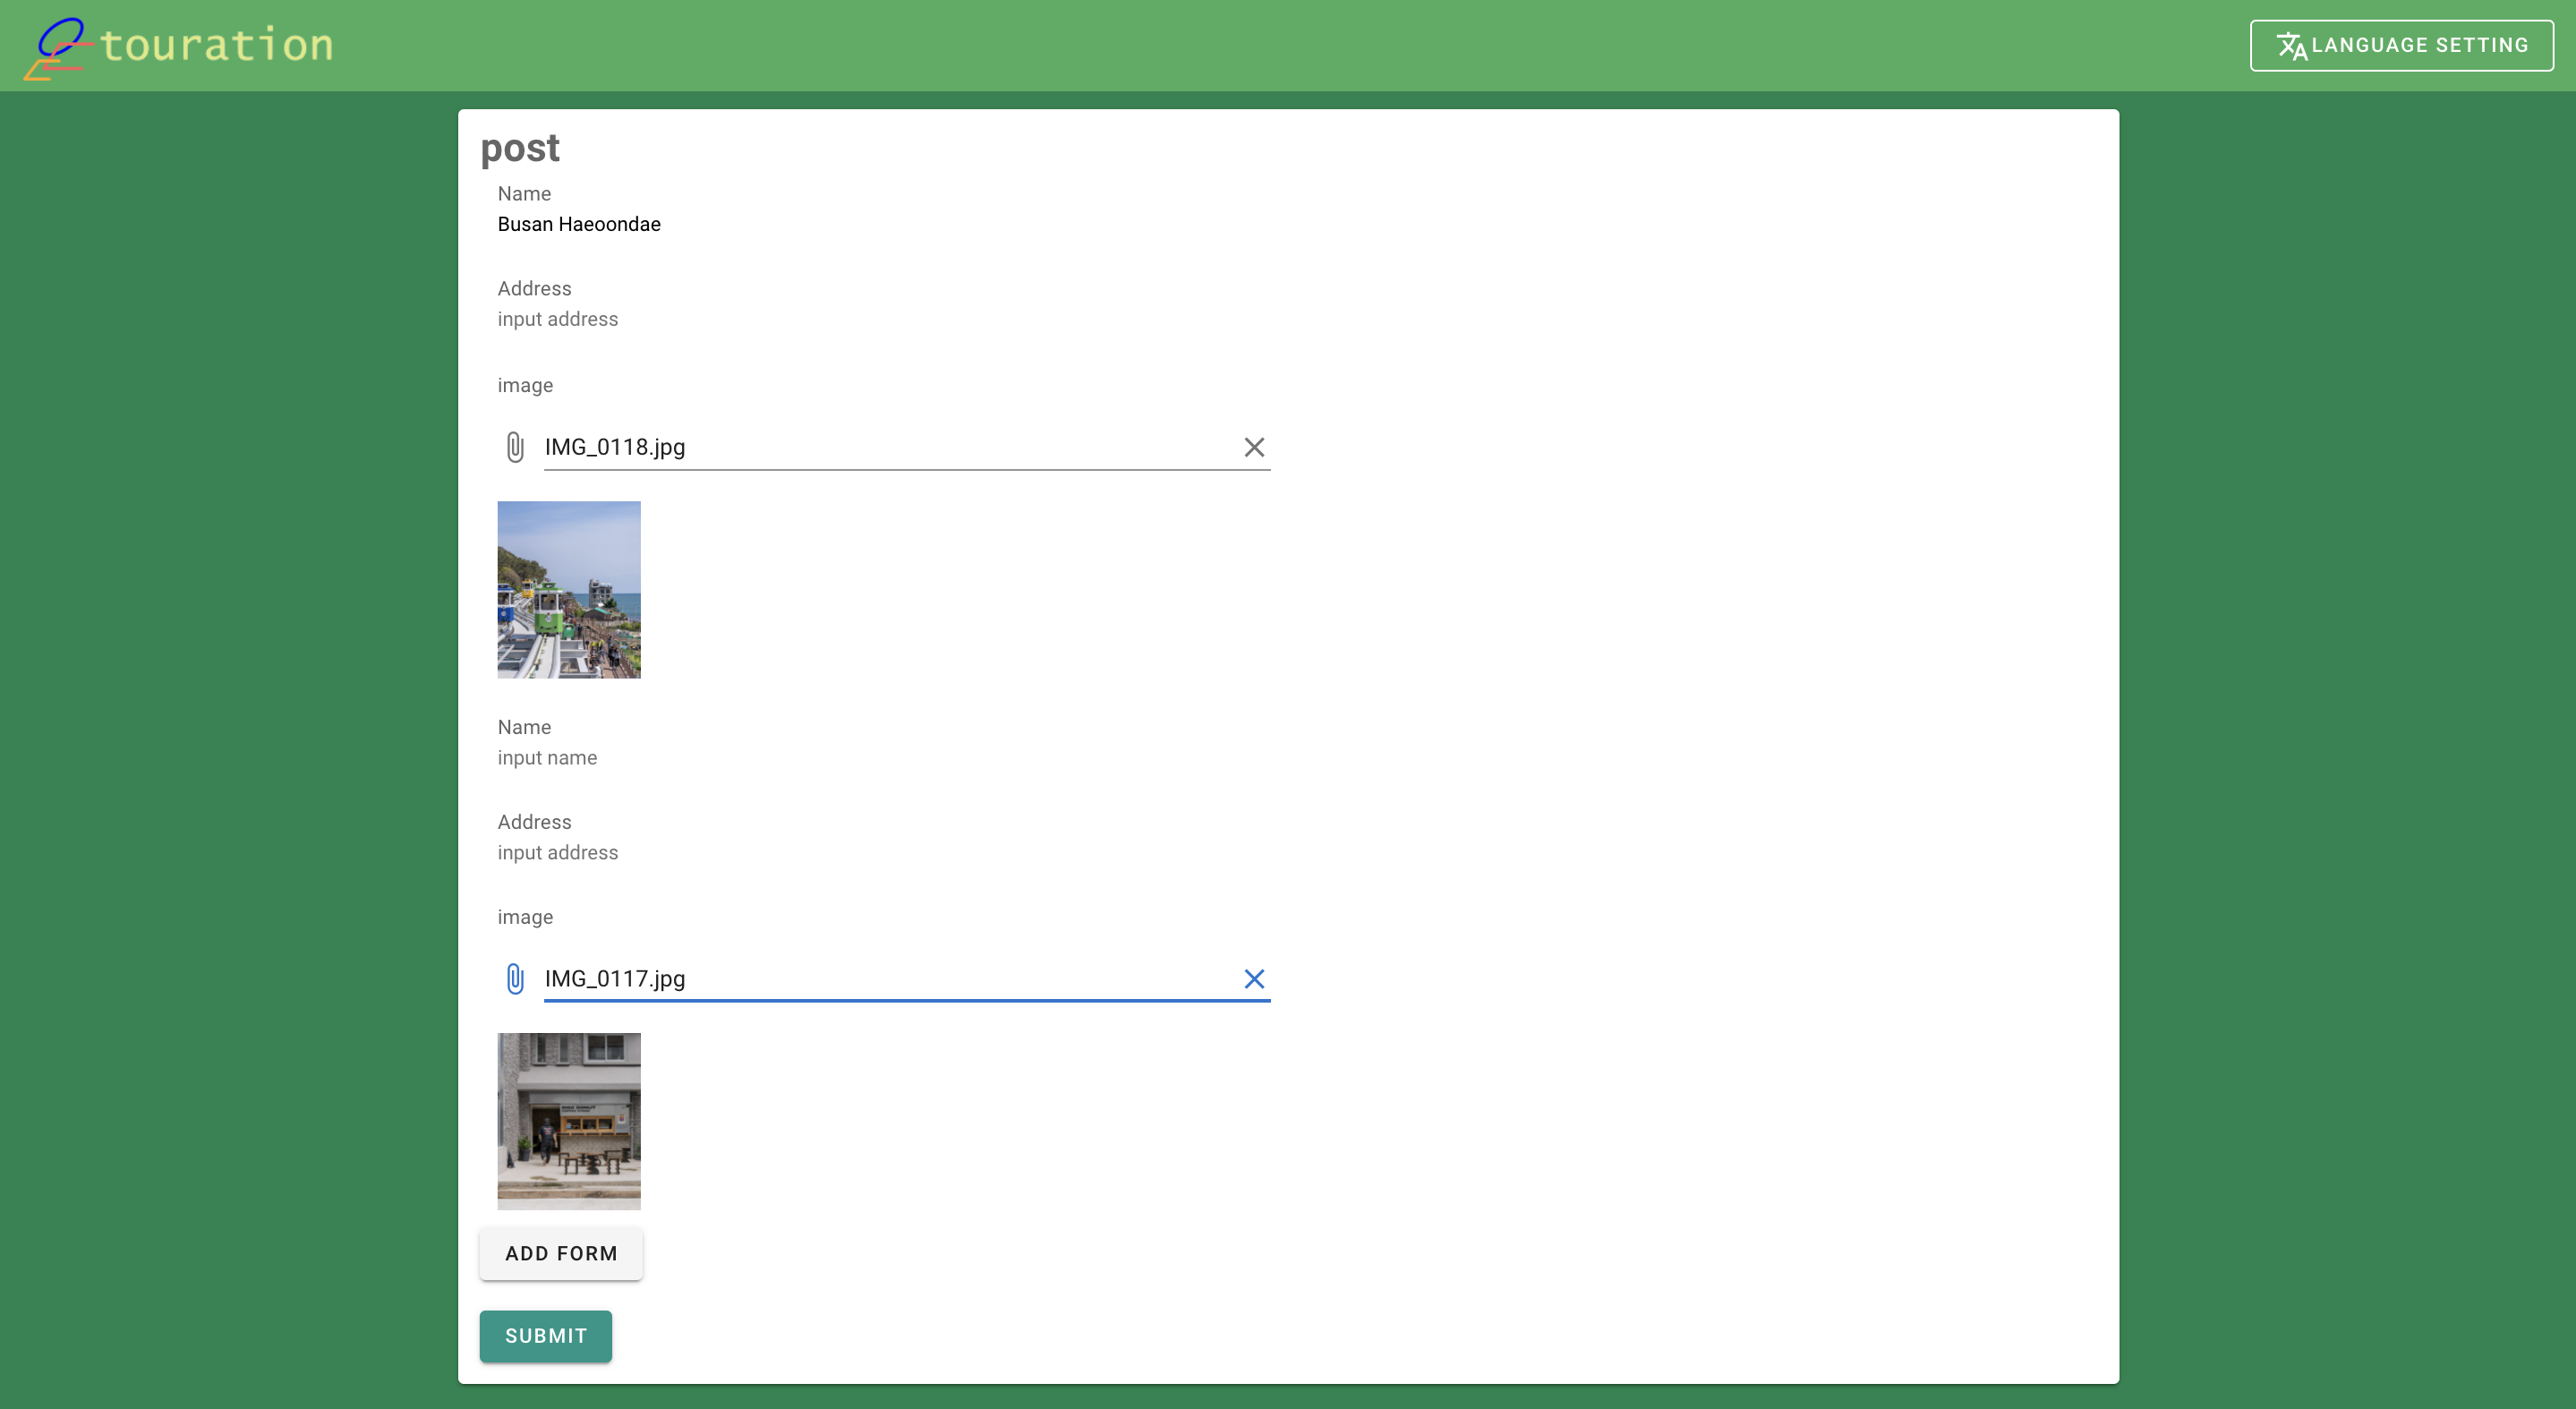
Task: Click the paperclip icon beside IMG_0118.jpg
Action: pos(514,447)
